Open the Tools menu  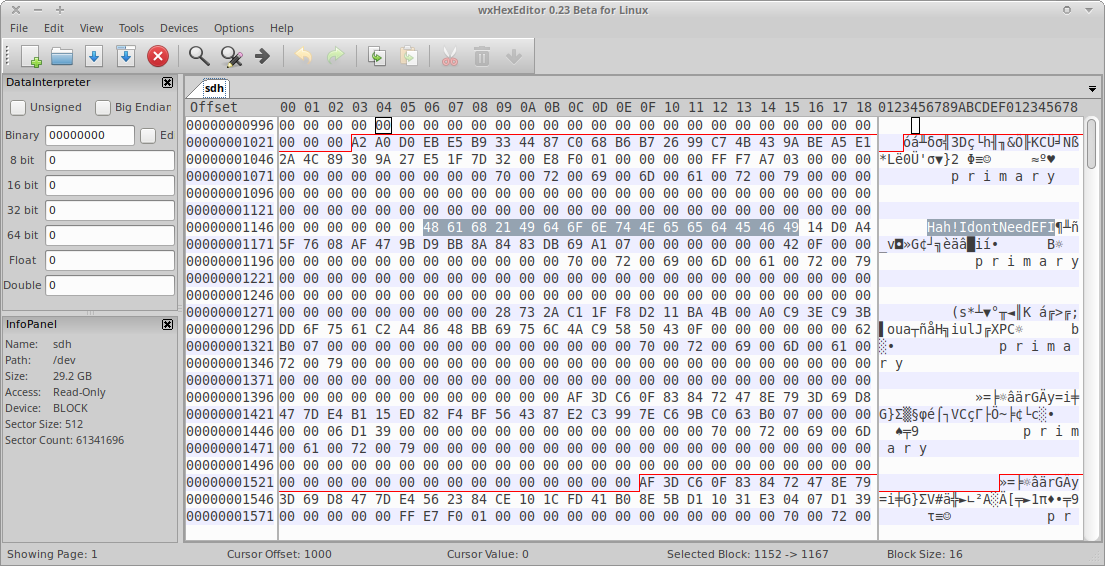coord(131,28)
